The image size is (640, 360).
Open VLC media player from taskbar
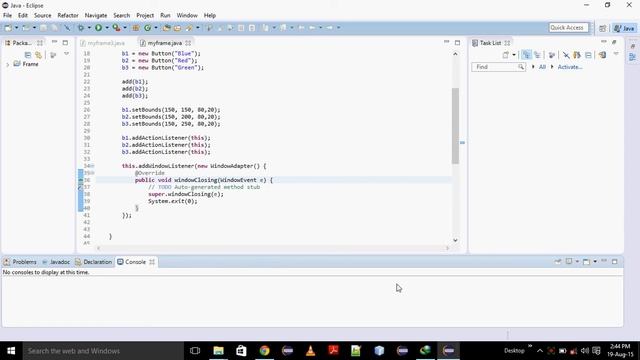[x=310, y=351]
